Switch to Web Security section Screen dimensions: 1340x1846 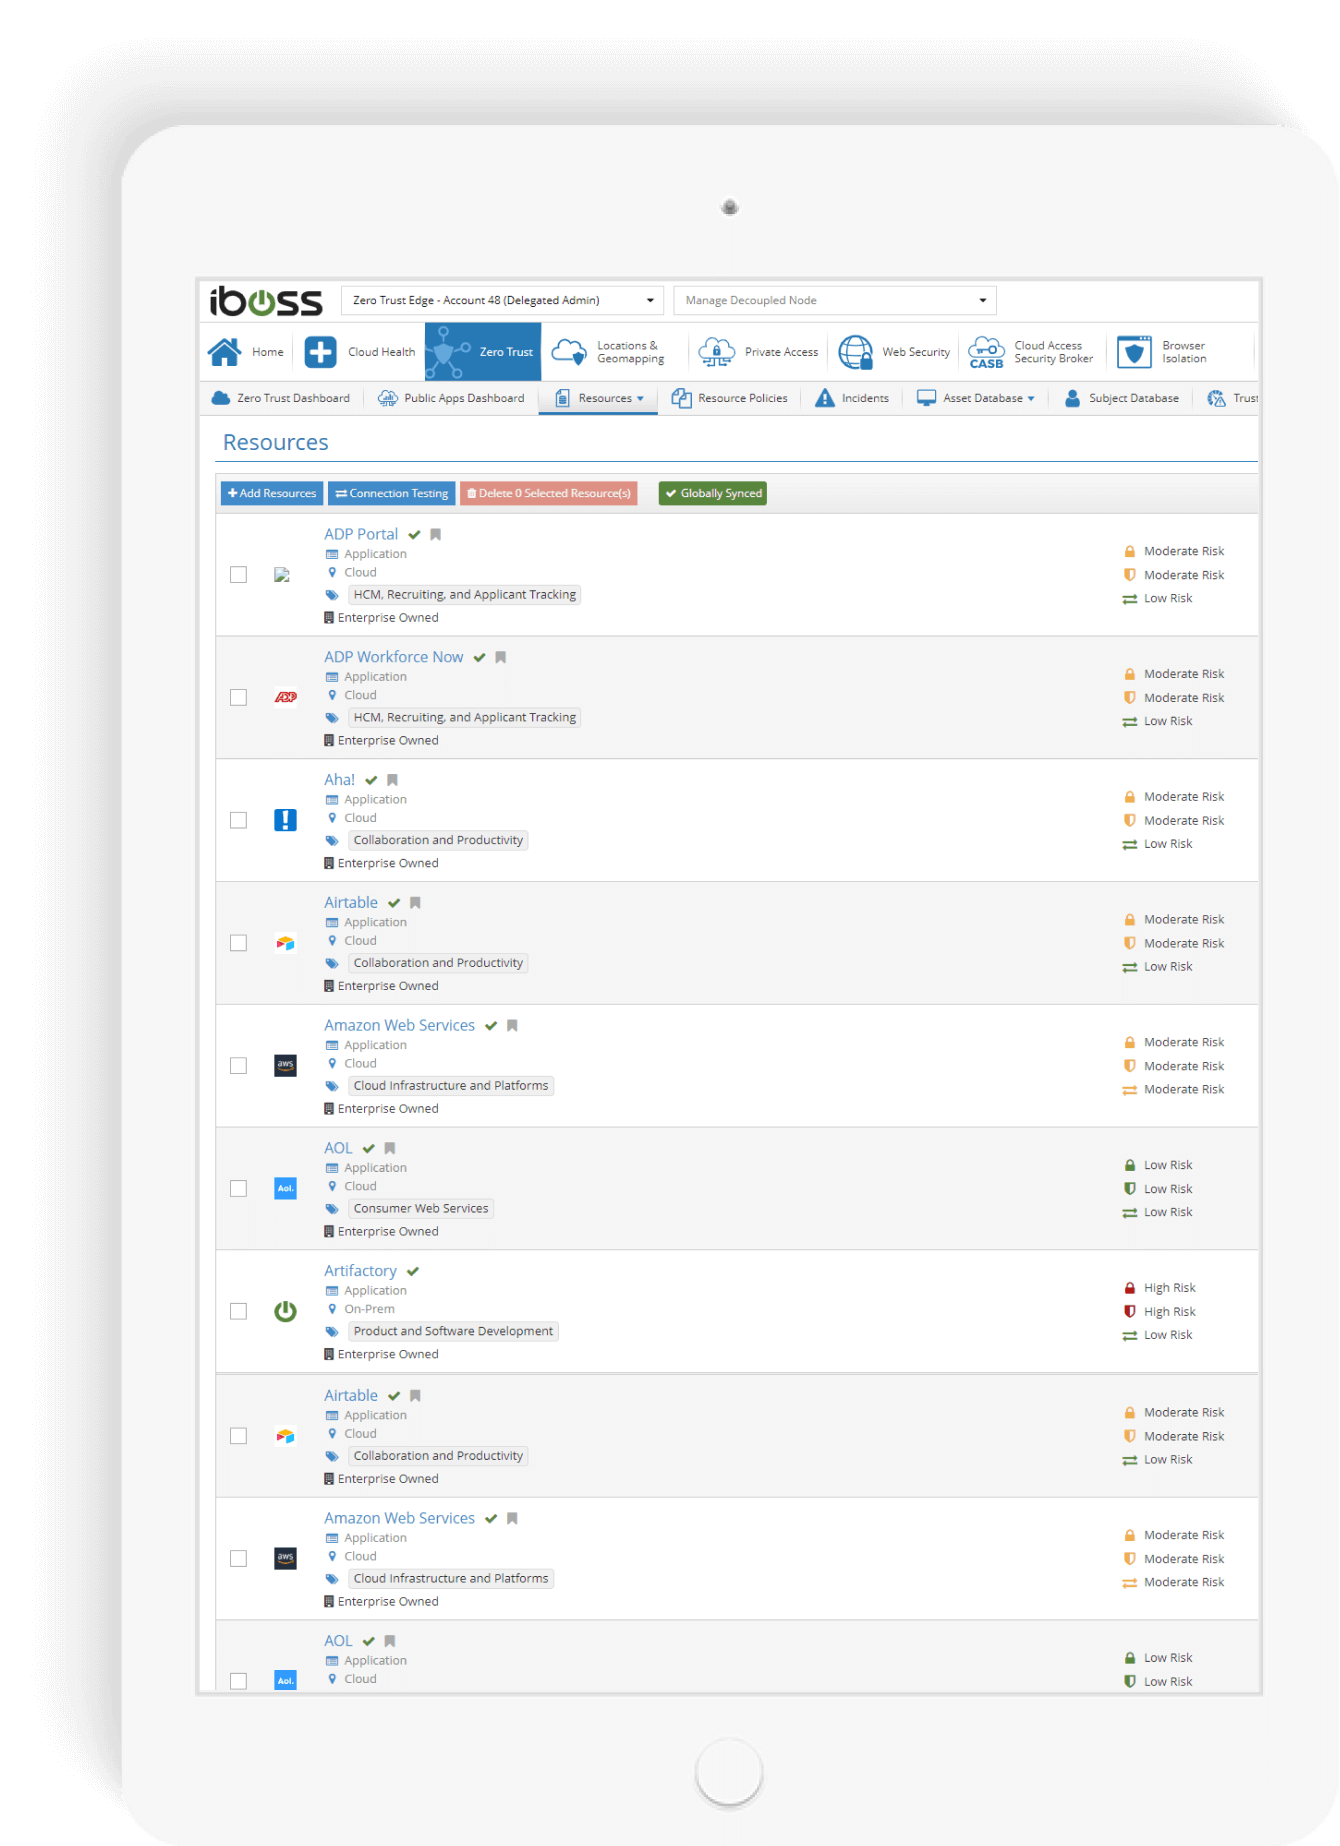point(894,352)
